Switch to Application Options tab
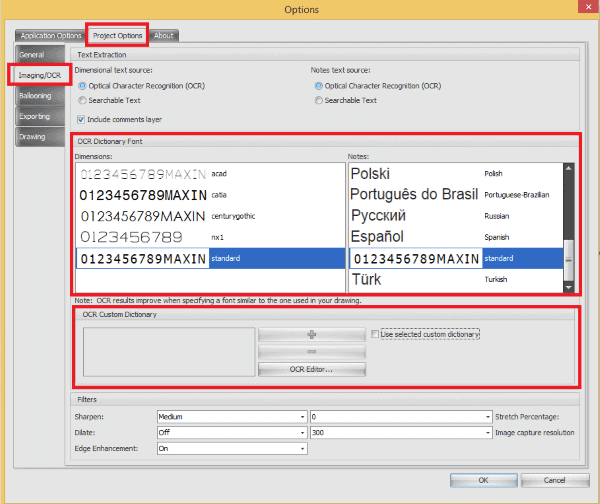The height and width of the screenshot is (504, 600). pyautogui.click(x=51, y=36)
